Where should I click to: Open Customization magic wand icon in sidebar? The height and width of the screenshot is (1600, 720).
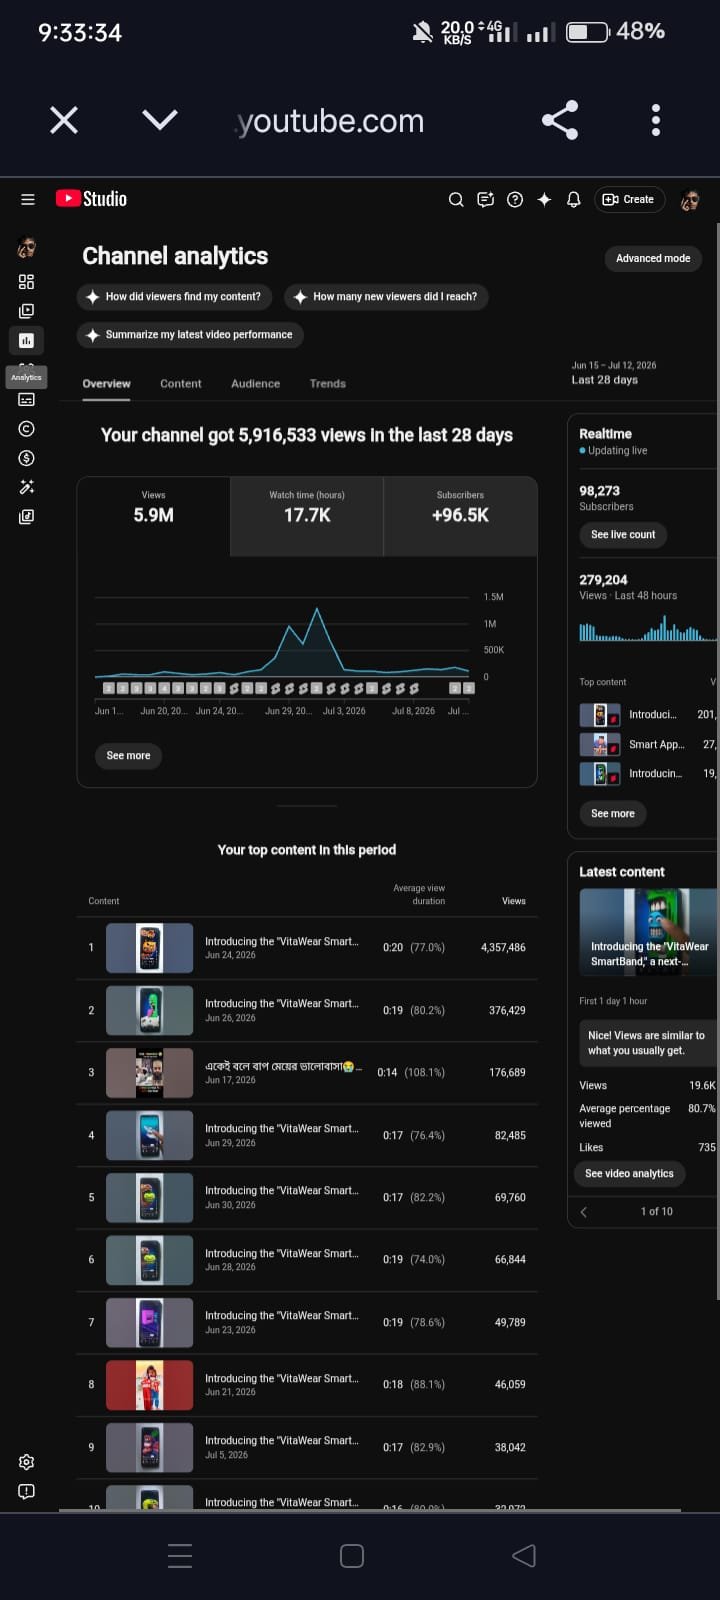[x=27, y=487]
